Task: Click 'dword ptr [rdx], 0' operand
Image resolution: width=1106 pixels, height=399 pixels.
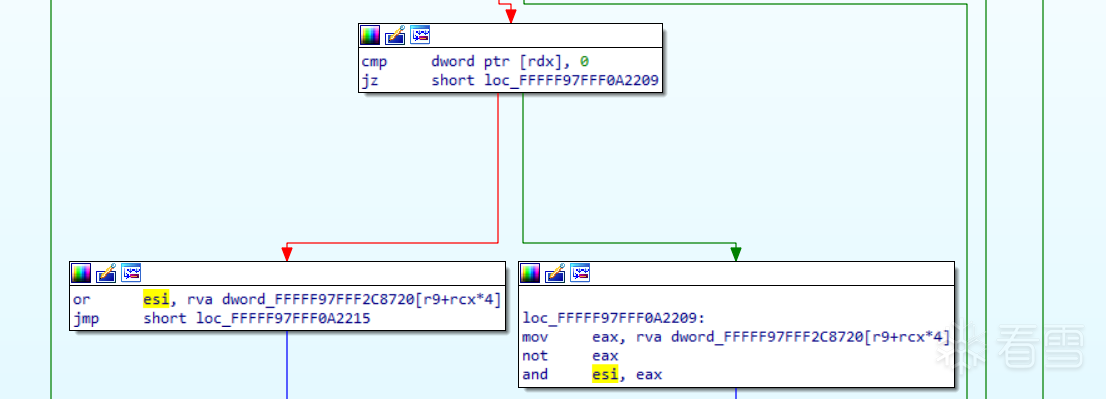Action: click(510, 62)
